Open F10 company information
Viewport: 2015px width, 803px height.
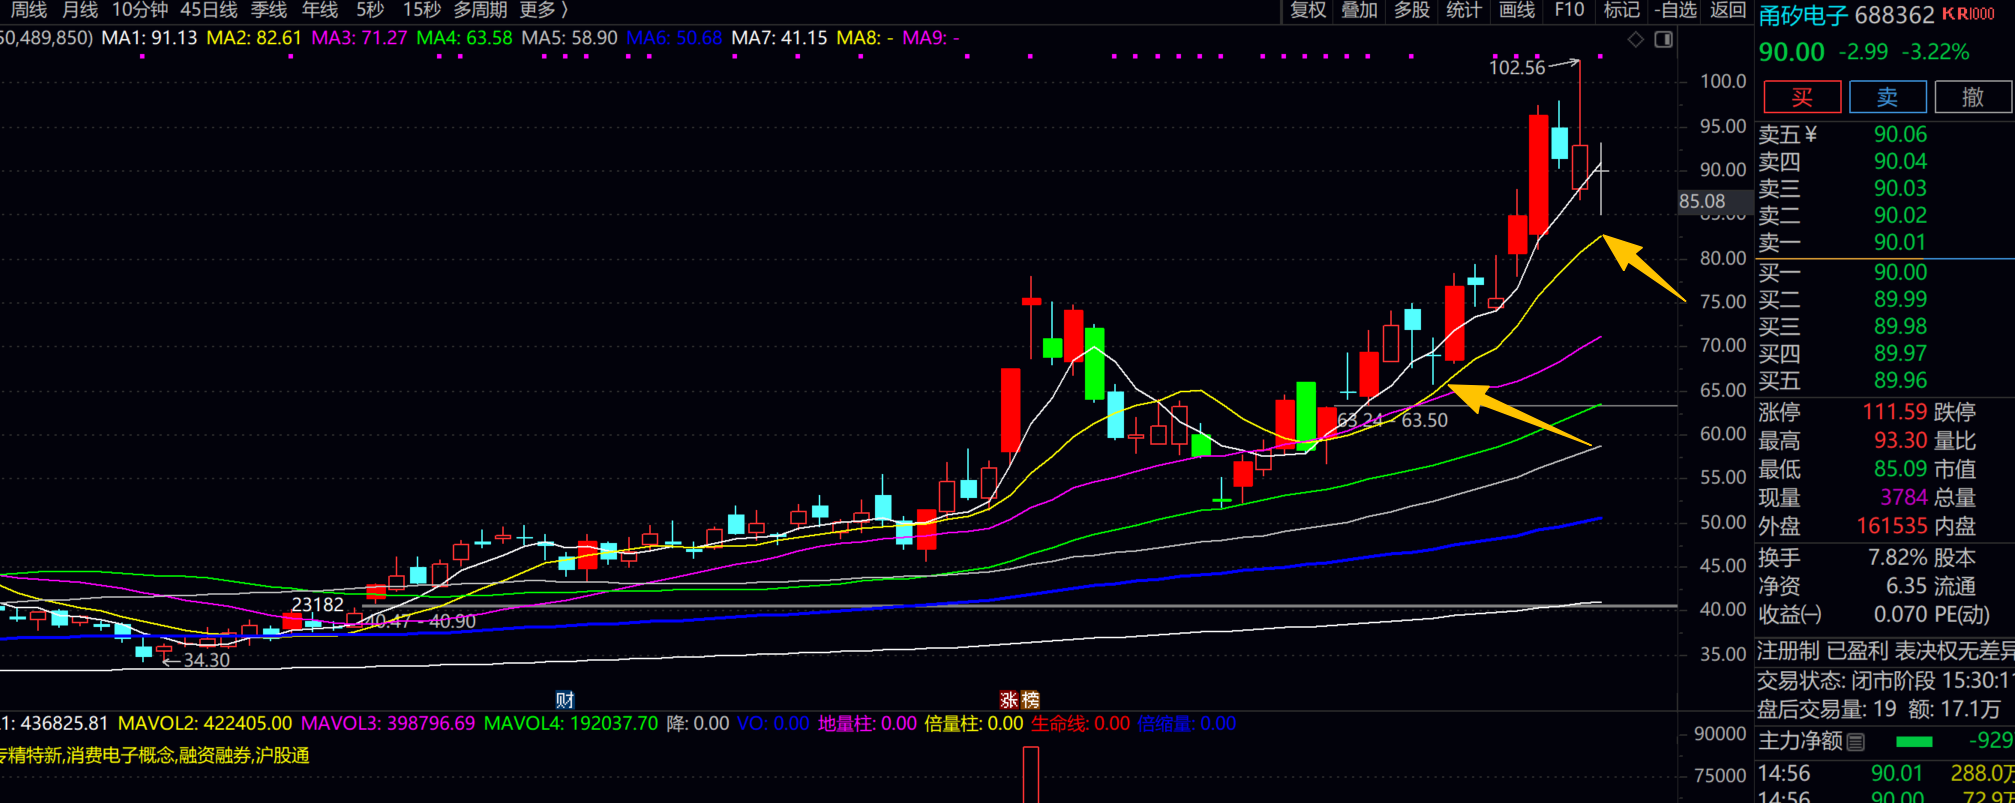tap(1569, 10)
